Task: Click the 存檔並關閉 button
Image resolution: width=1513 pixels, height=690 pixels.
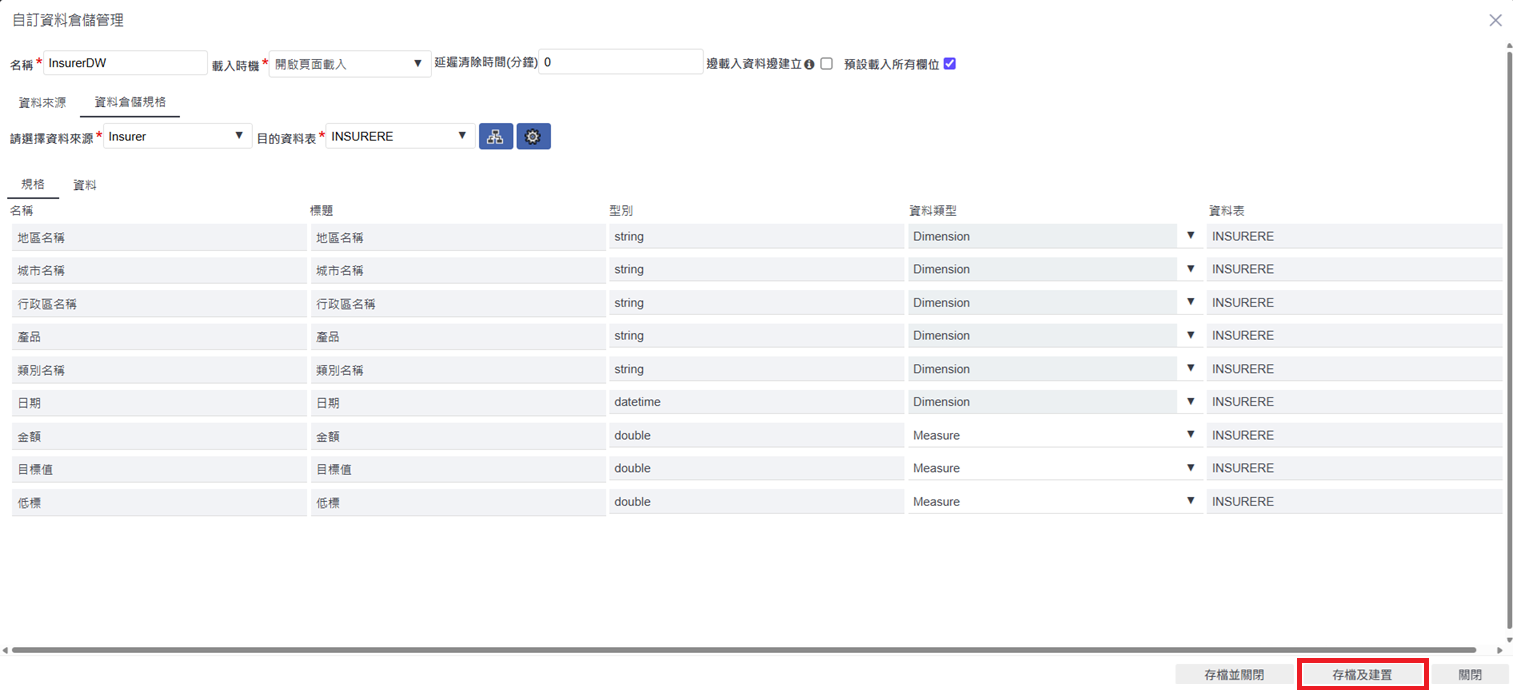Action: tap(1234, 675)
